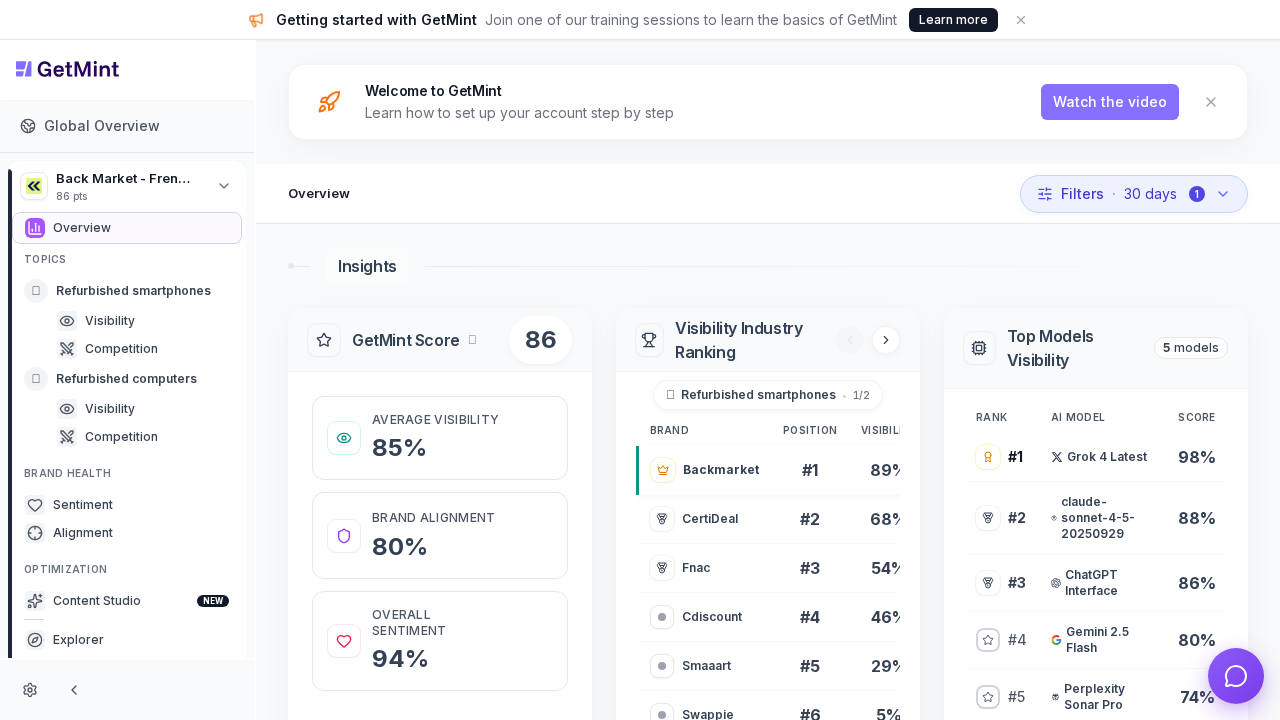
Task: Open the Filters 30 days dropdown
Action: 1134,194
